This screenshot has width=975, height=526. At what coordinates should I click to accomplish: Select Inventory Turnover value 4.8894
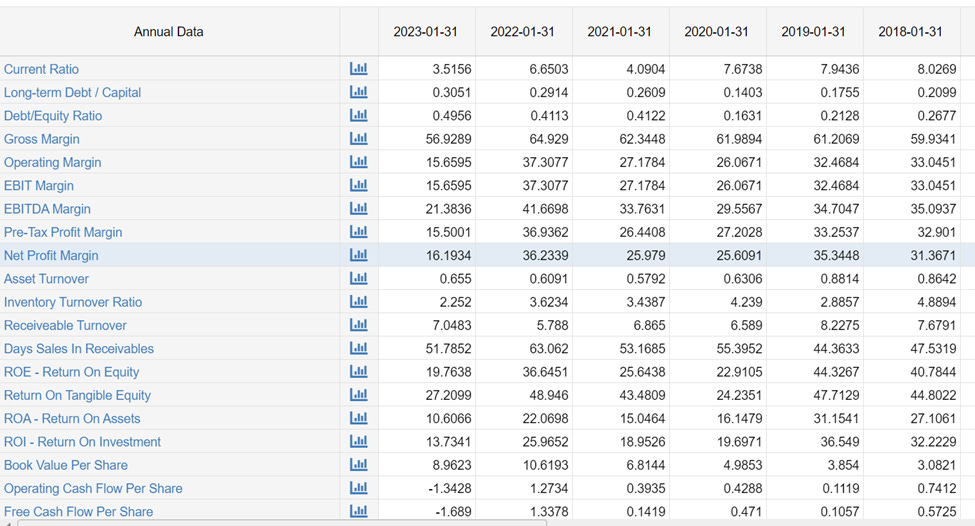[x=936, y=302]
